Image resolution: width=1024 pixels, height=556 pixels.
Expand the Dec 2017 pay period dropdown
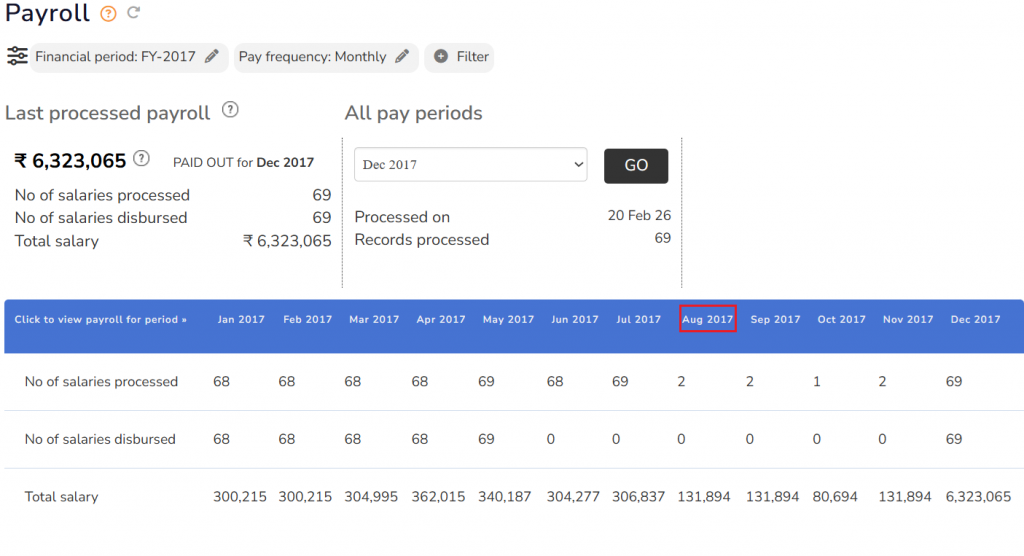click(x=470, y=165)
